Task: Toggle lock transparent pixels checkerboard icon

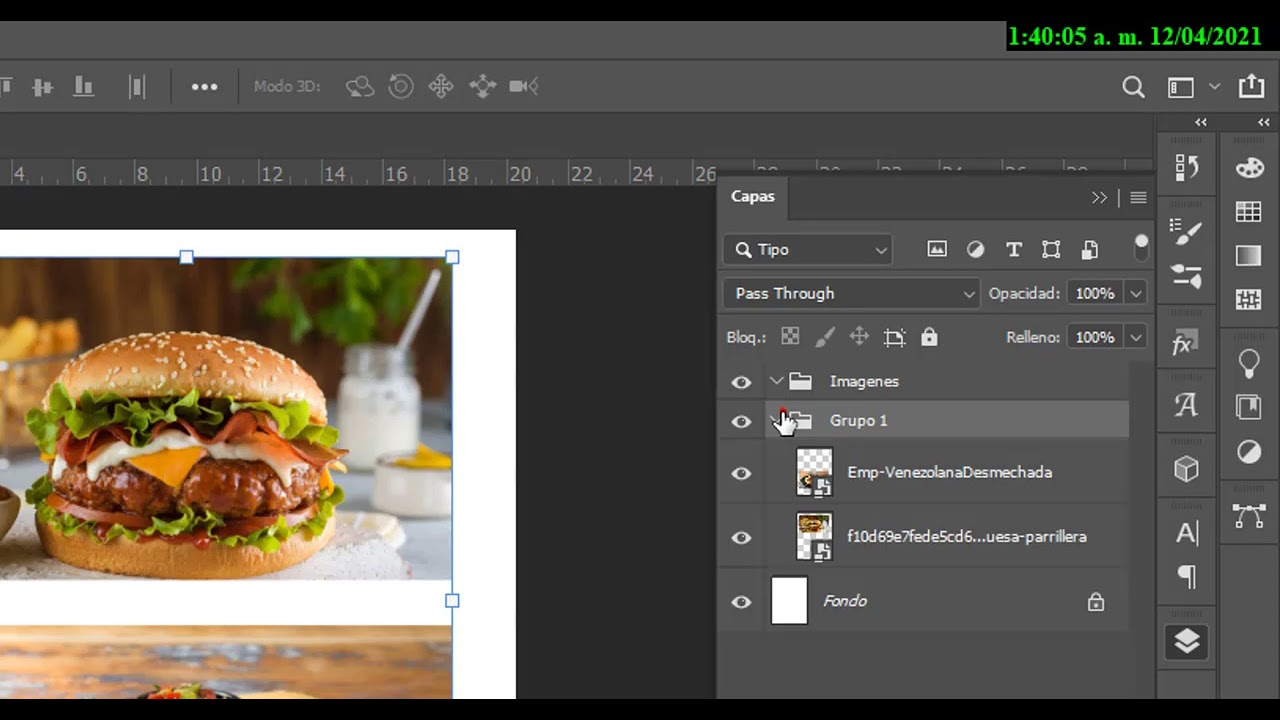Action: [x=790, y=337]
